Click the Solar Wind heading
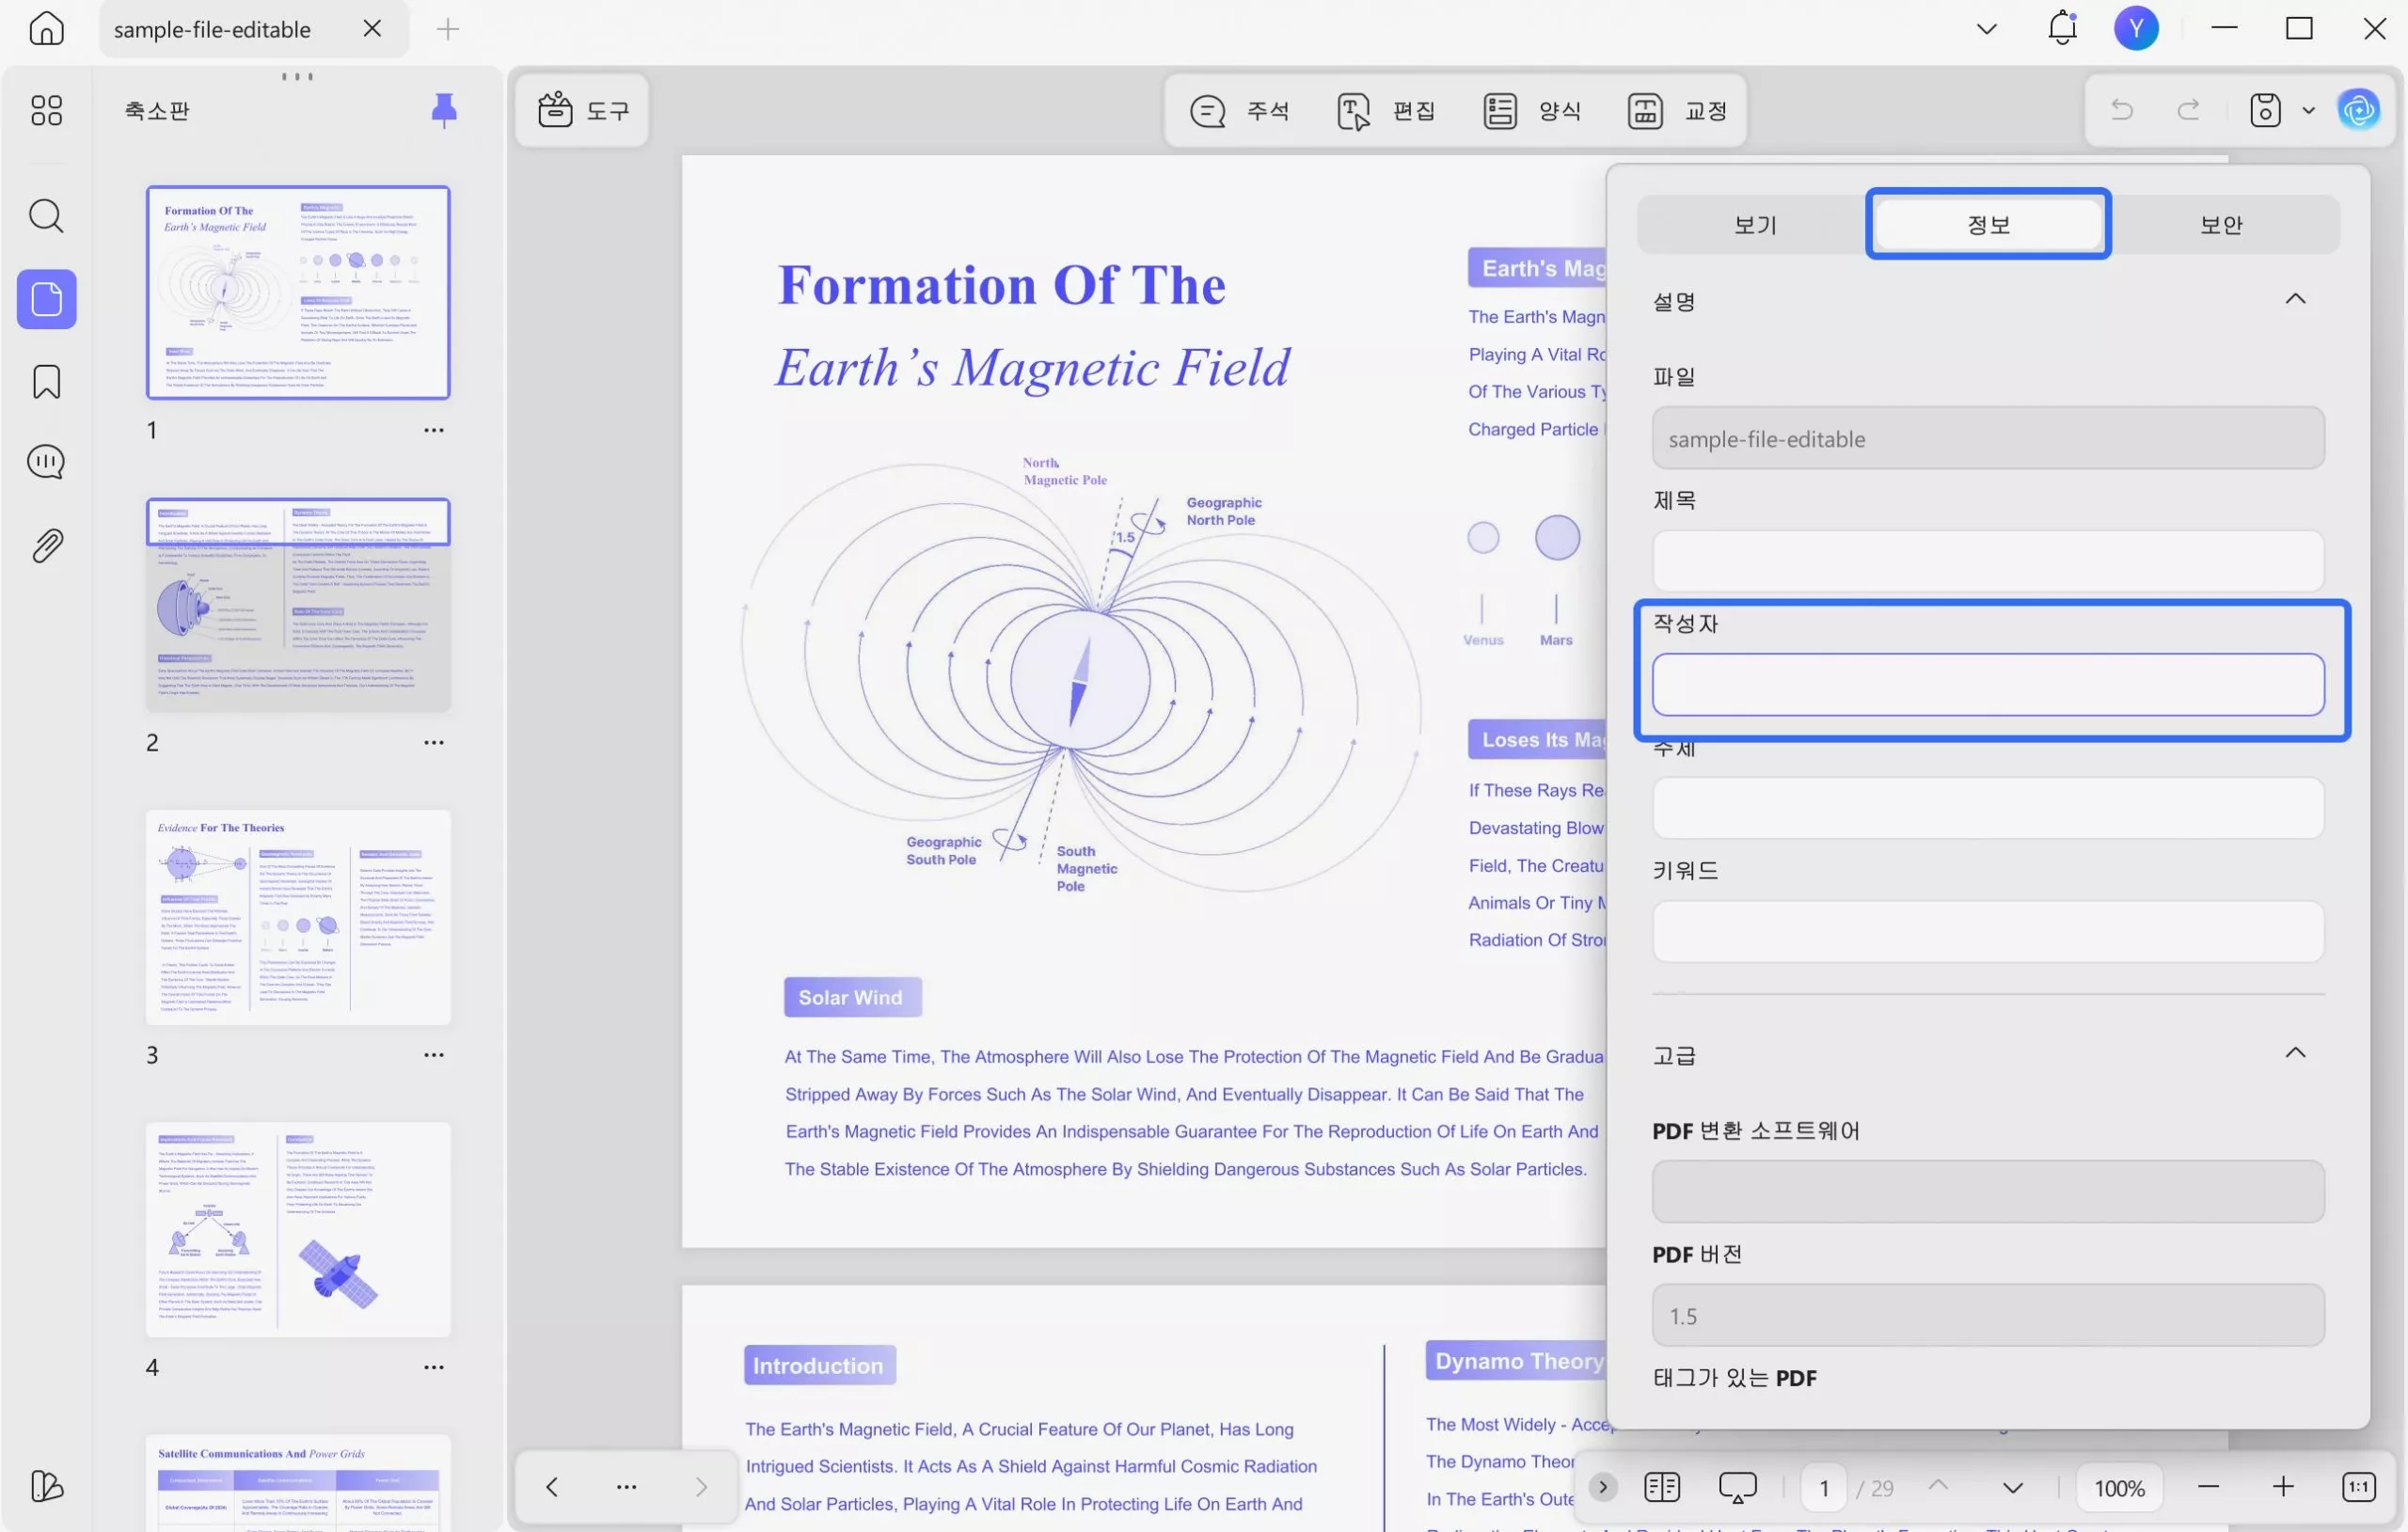Screen dimensions: 2408x1532 [851, 997]
